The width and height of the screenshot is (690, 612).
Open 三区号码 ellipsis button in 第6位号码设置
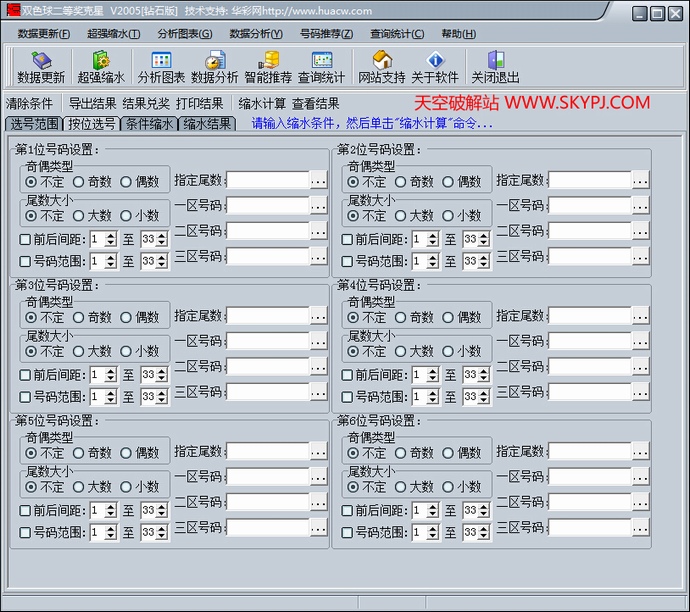(x=640, y=528)
